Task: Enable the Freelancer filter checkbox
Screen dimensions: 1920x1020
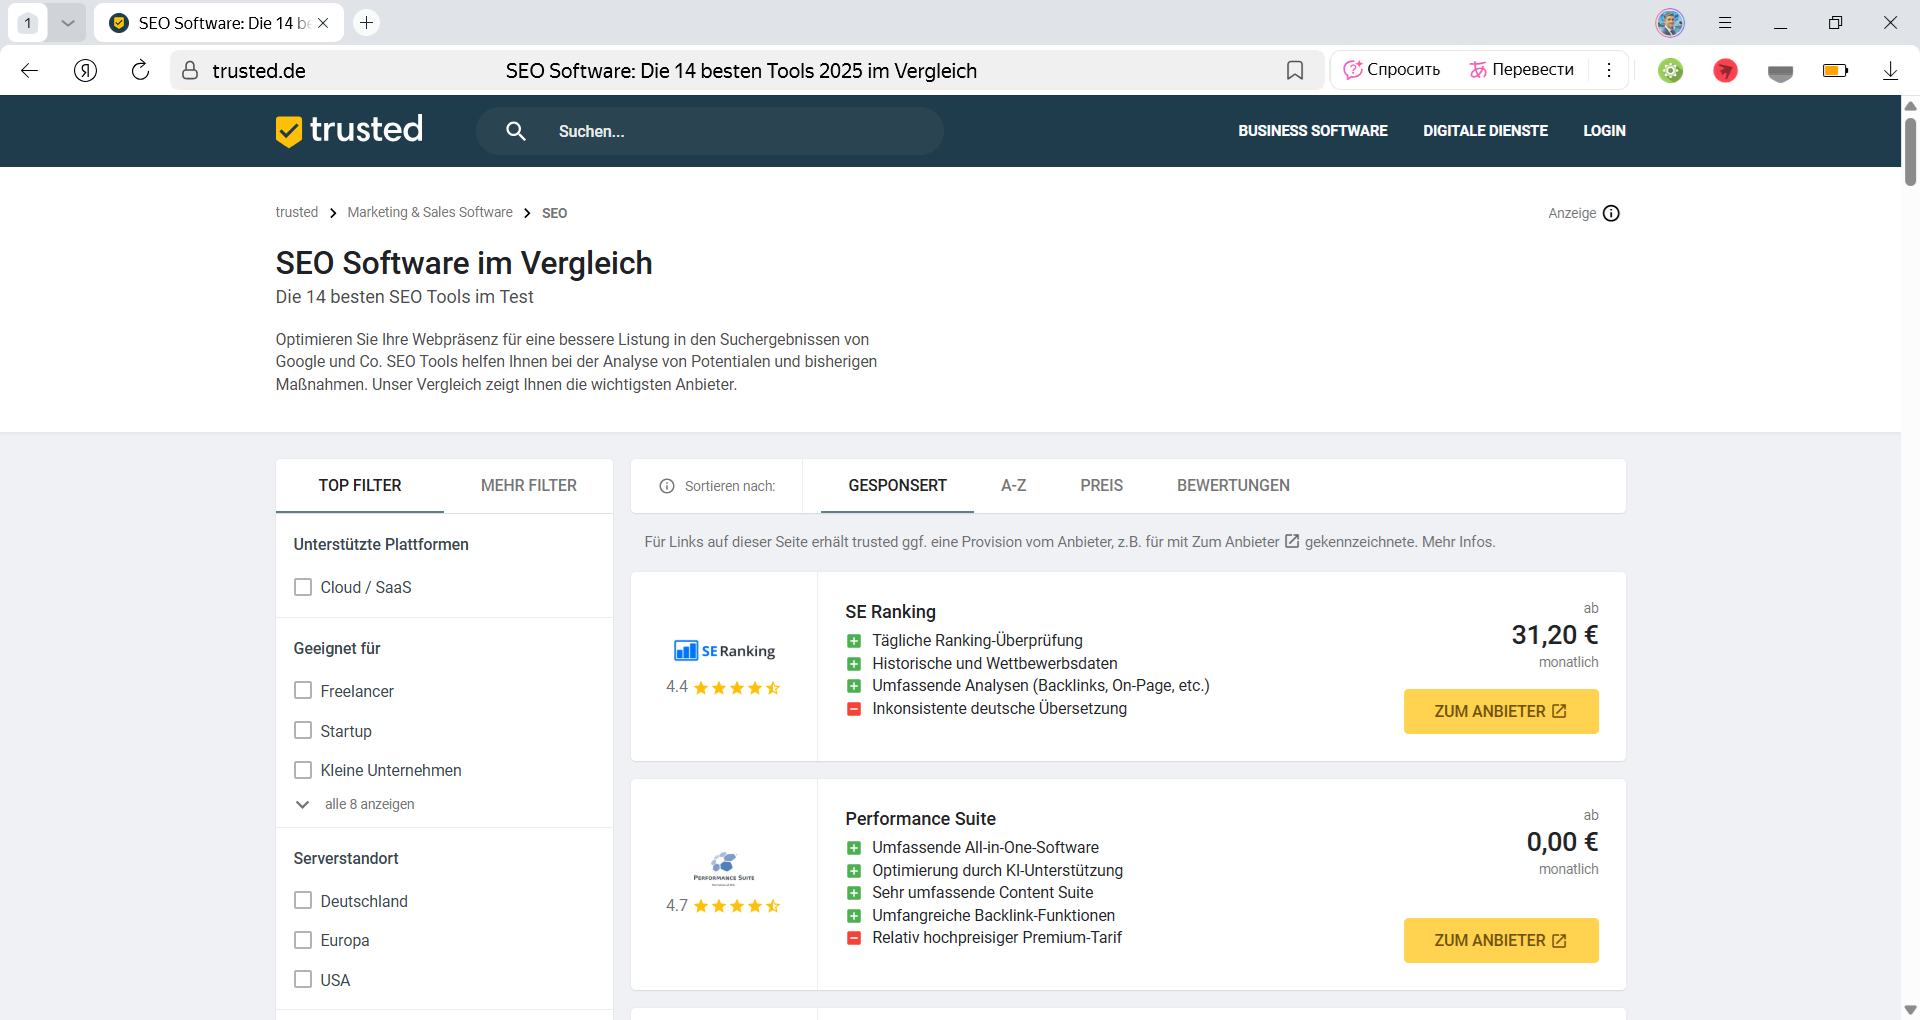Action: pos(303,691)
